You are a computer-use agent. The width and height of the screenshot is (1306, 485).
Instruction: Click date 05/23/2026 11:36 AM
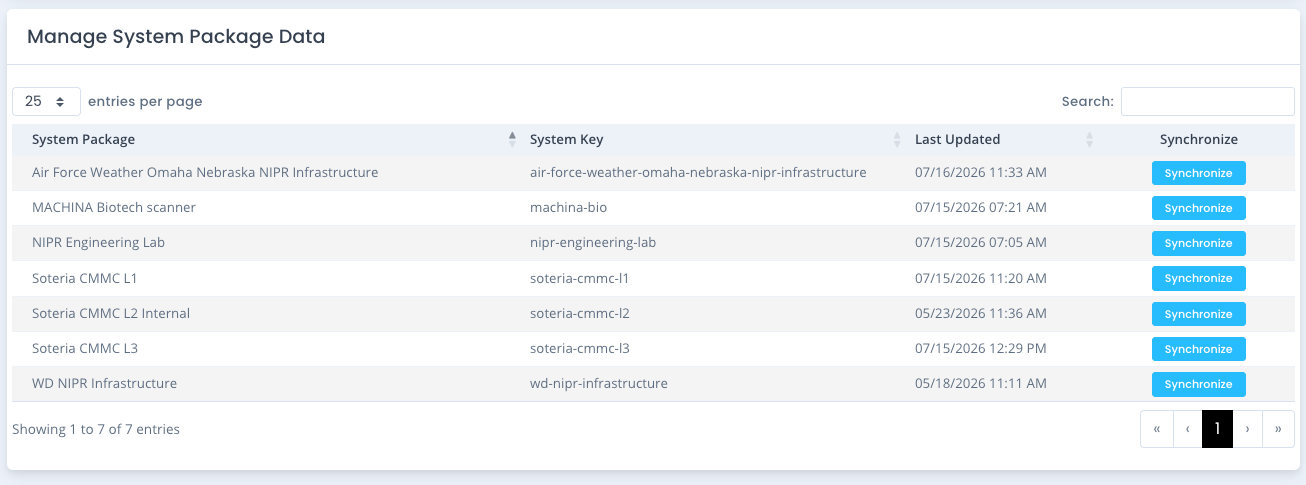coord(981,313)
